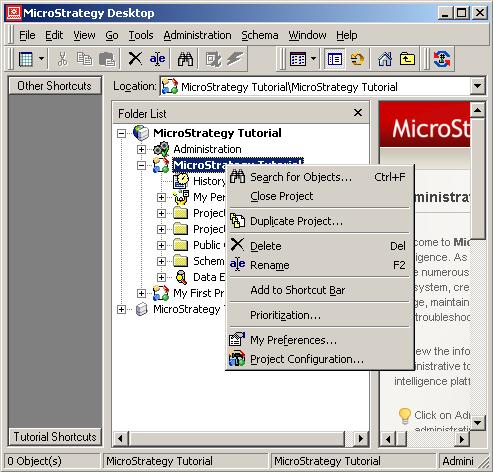Image resolution: width=493 pixels, height=472 pixels.
Task: Open the Go menu
Action: 112,35
